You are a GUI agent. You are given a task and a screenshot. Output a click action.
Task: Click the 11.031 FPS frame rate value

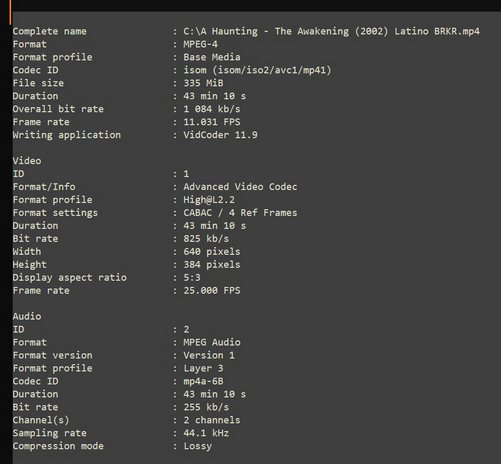coord(212,122)
